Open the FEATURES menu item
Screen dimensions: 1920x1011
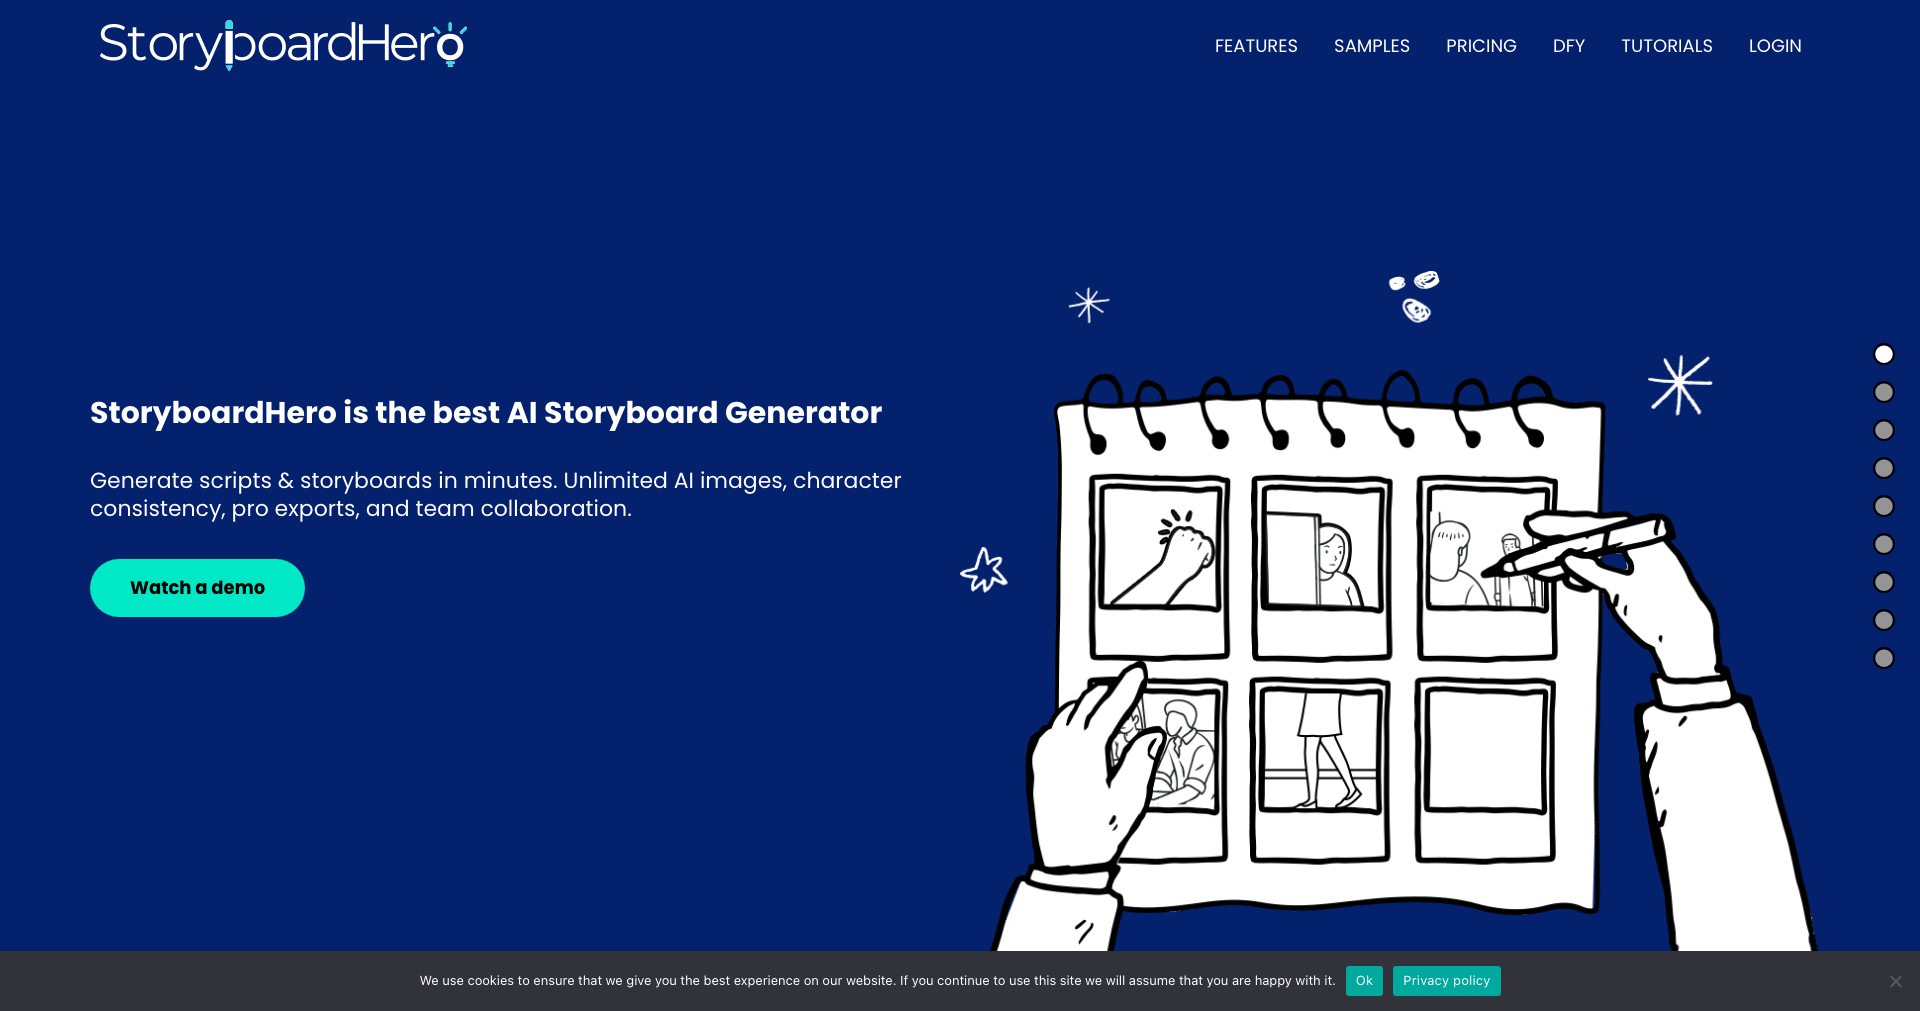(1256, 46)
